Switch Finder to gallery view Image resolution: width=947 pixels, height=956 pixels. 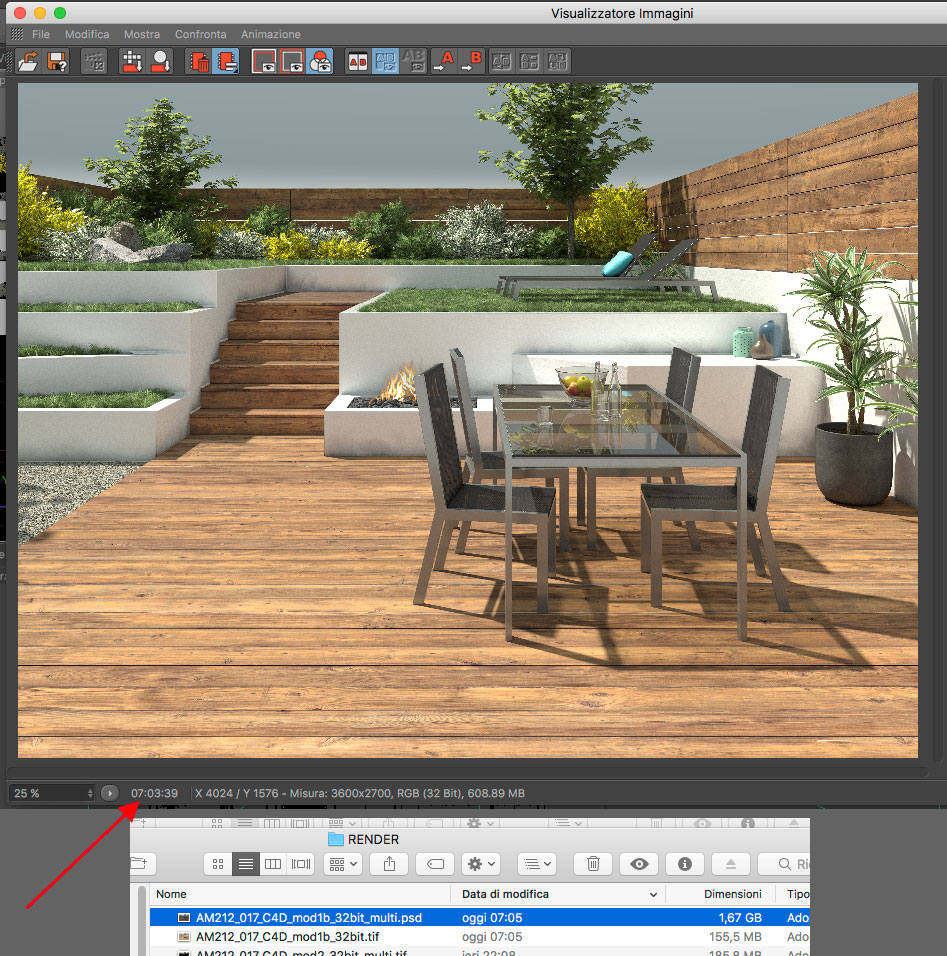click(x=301, y=864)
